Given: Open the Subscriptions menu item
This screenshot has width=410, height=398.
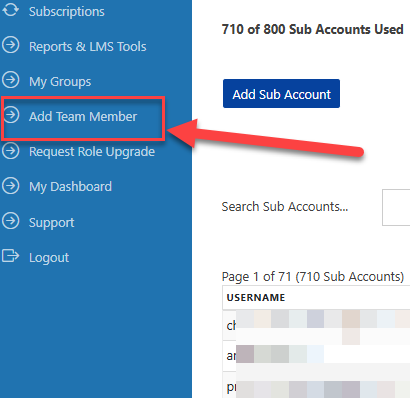Looking at the screenshot, I should tap(67, 12).
